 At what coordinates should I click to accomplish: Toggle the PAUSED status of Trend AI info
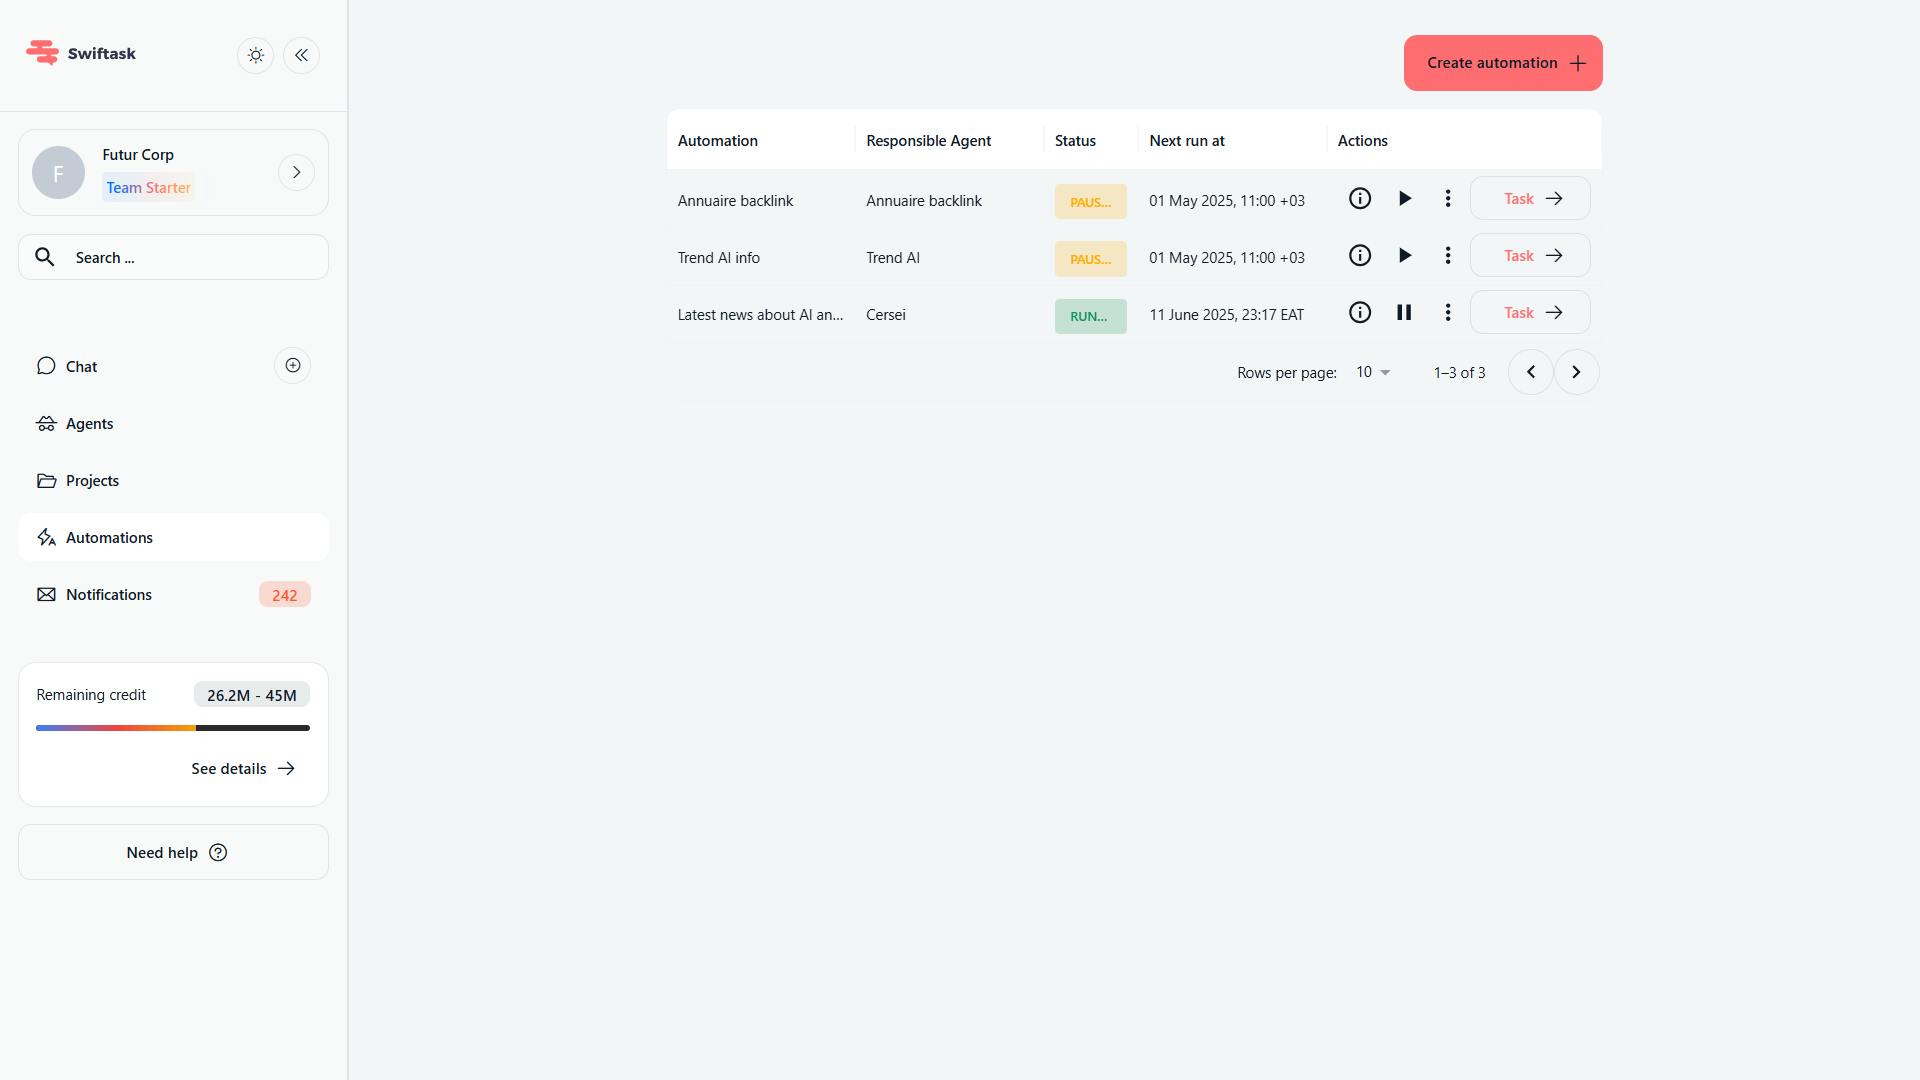1090,258
